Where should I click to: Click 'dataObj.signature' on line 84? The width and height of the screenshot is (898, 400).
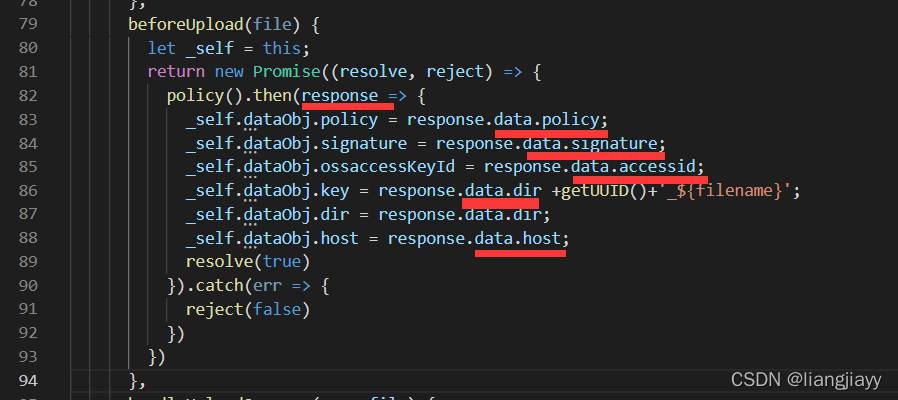tap(325, 143)
